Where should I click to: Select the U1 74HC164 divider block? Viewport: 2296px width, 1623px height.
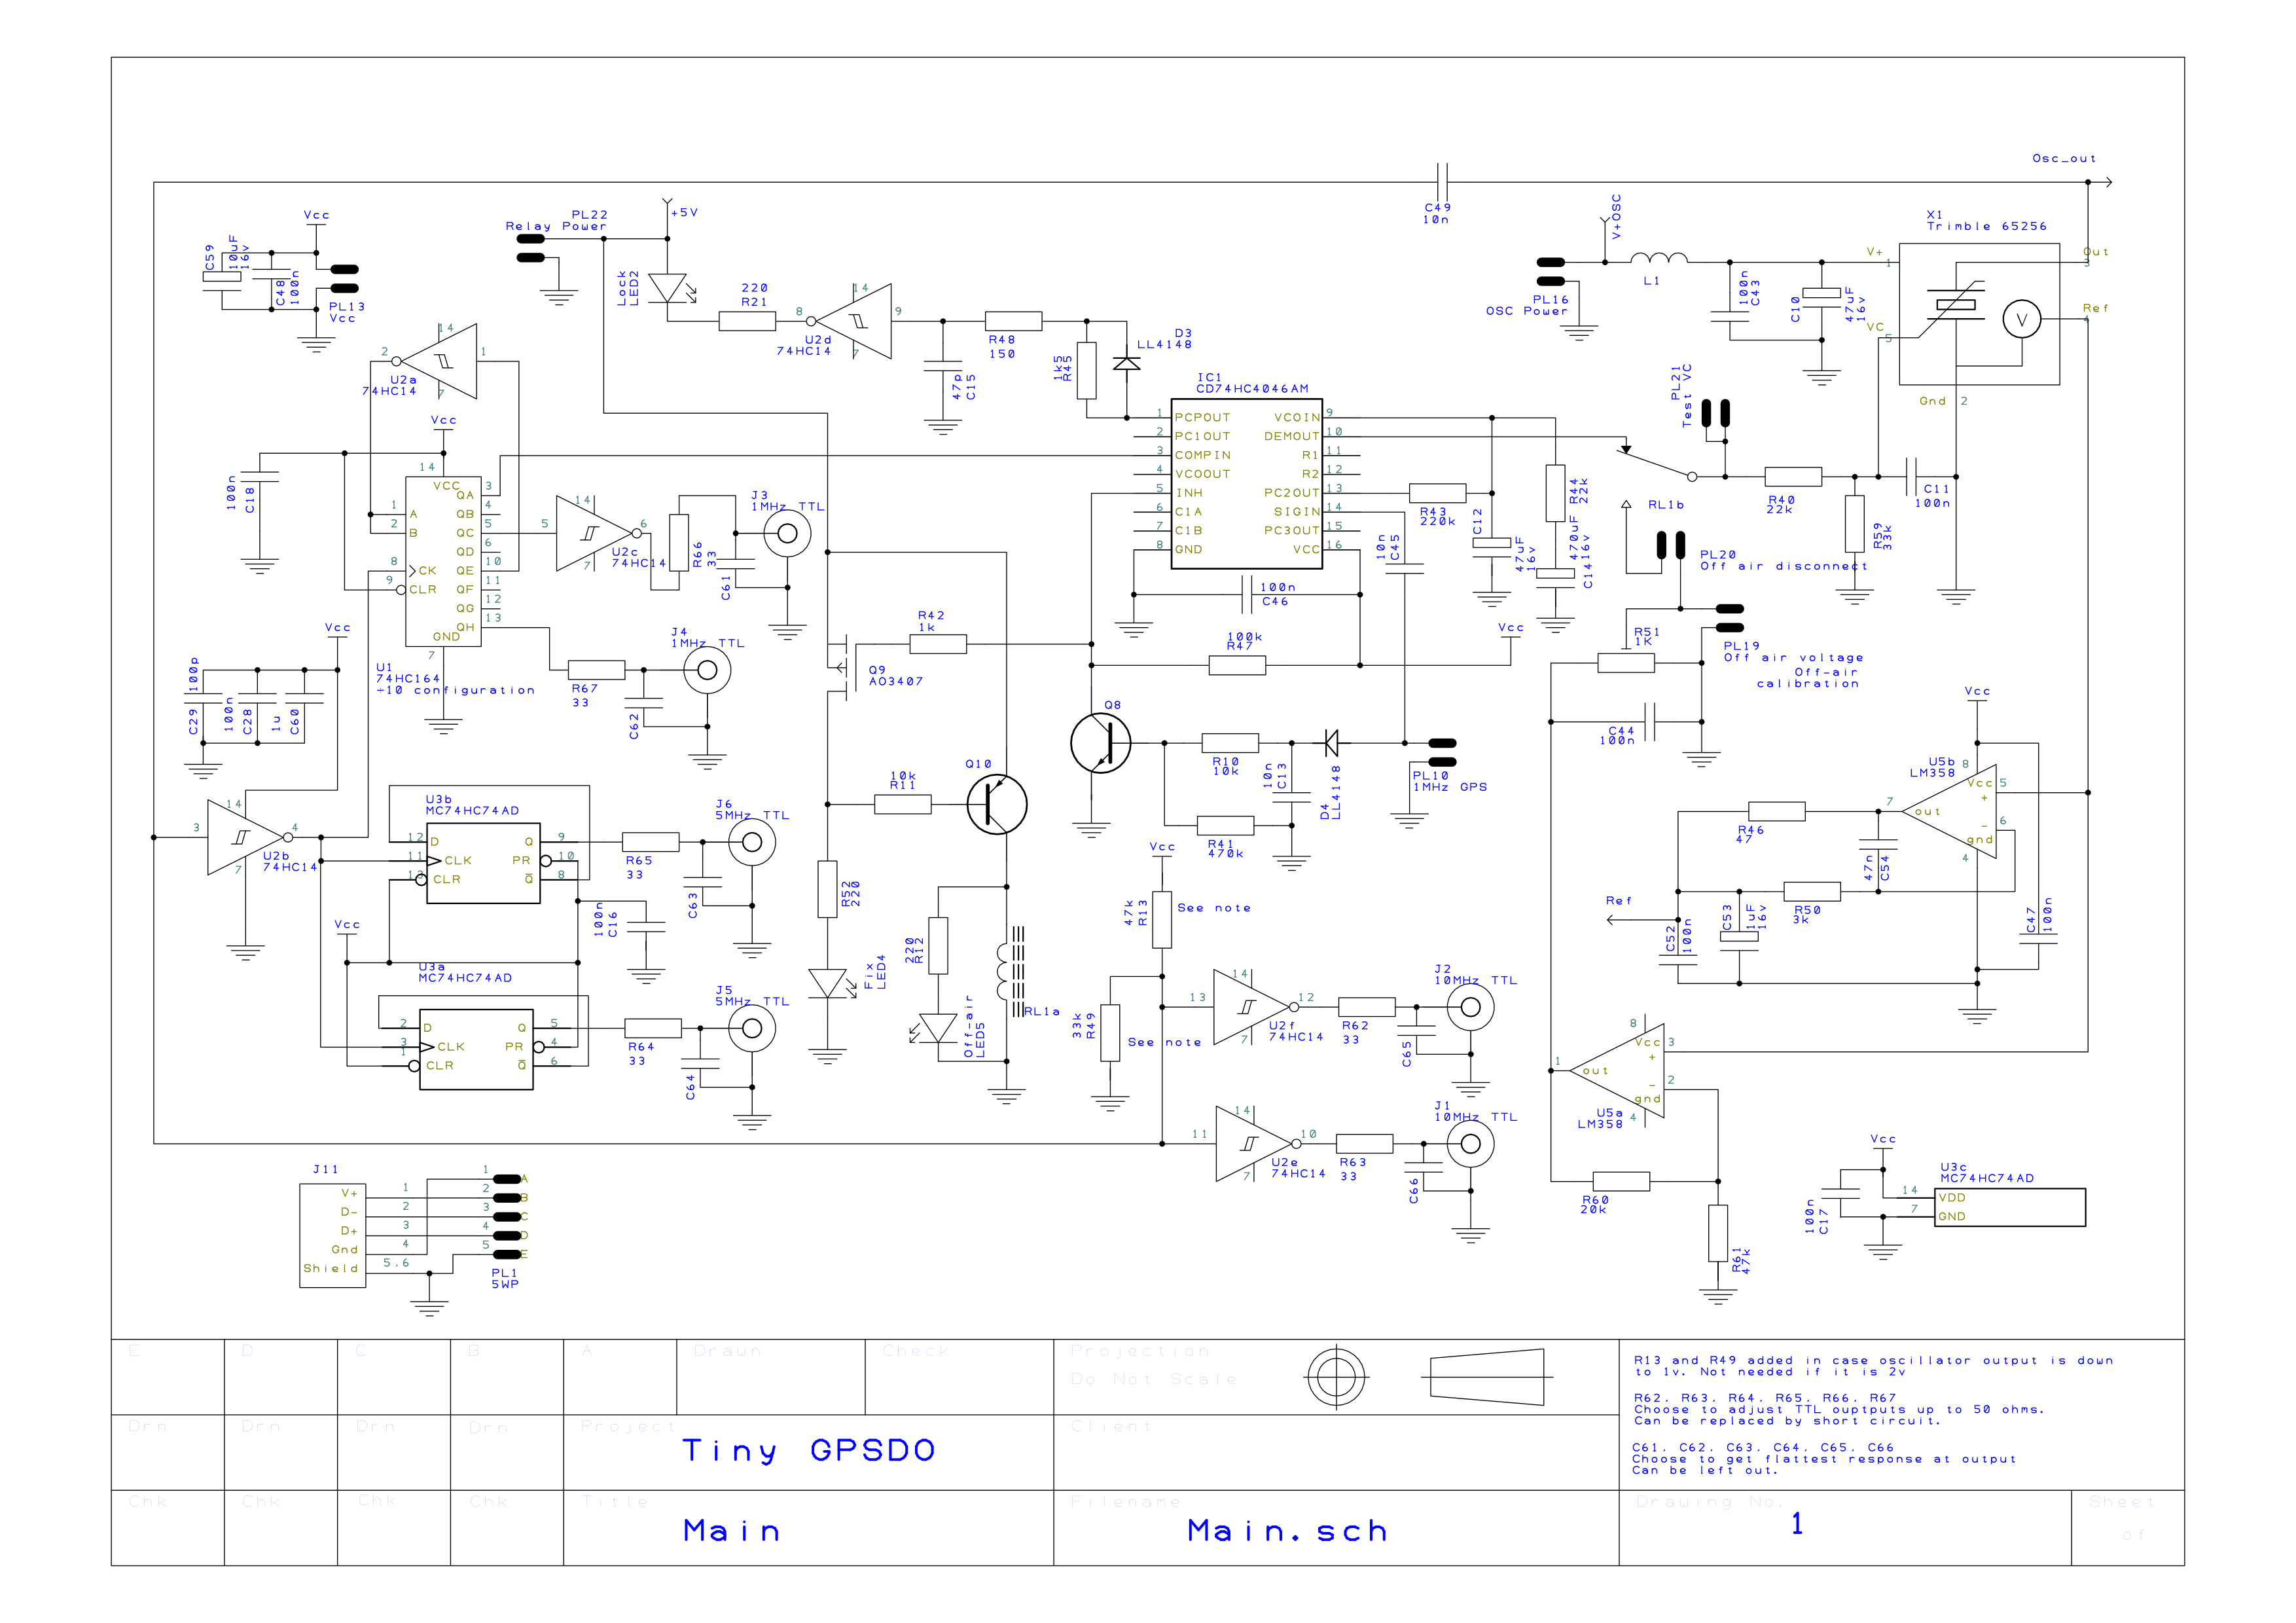pos(443,561)
